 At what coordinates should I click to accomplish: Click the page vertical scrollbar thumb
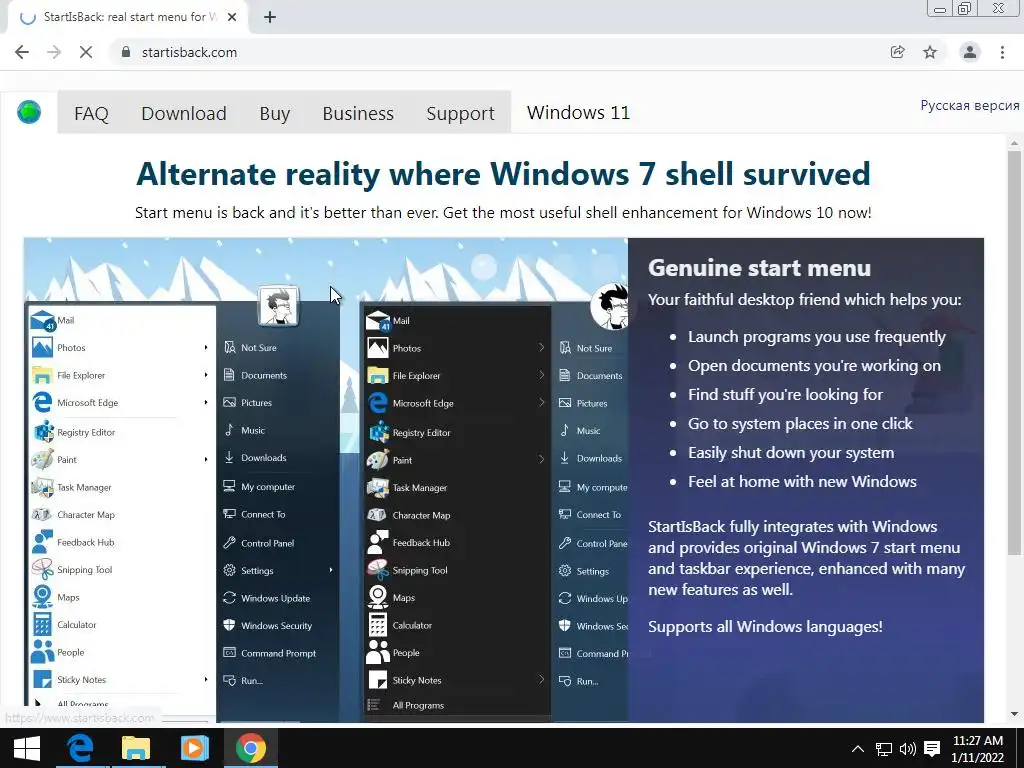click(1014, 353)
